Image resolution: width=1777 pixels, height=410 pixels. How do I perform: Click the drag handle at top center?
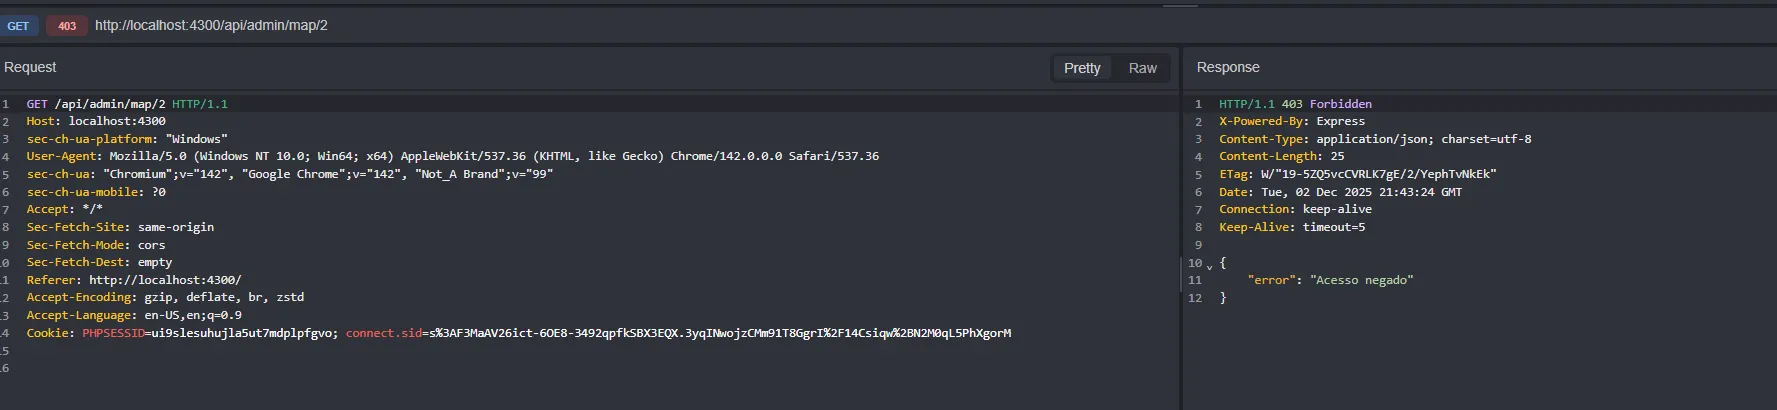point(1180,5)
